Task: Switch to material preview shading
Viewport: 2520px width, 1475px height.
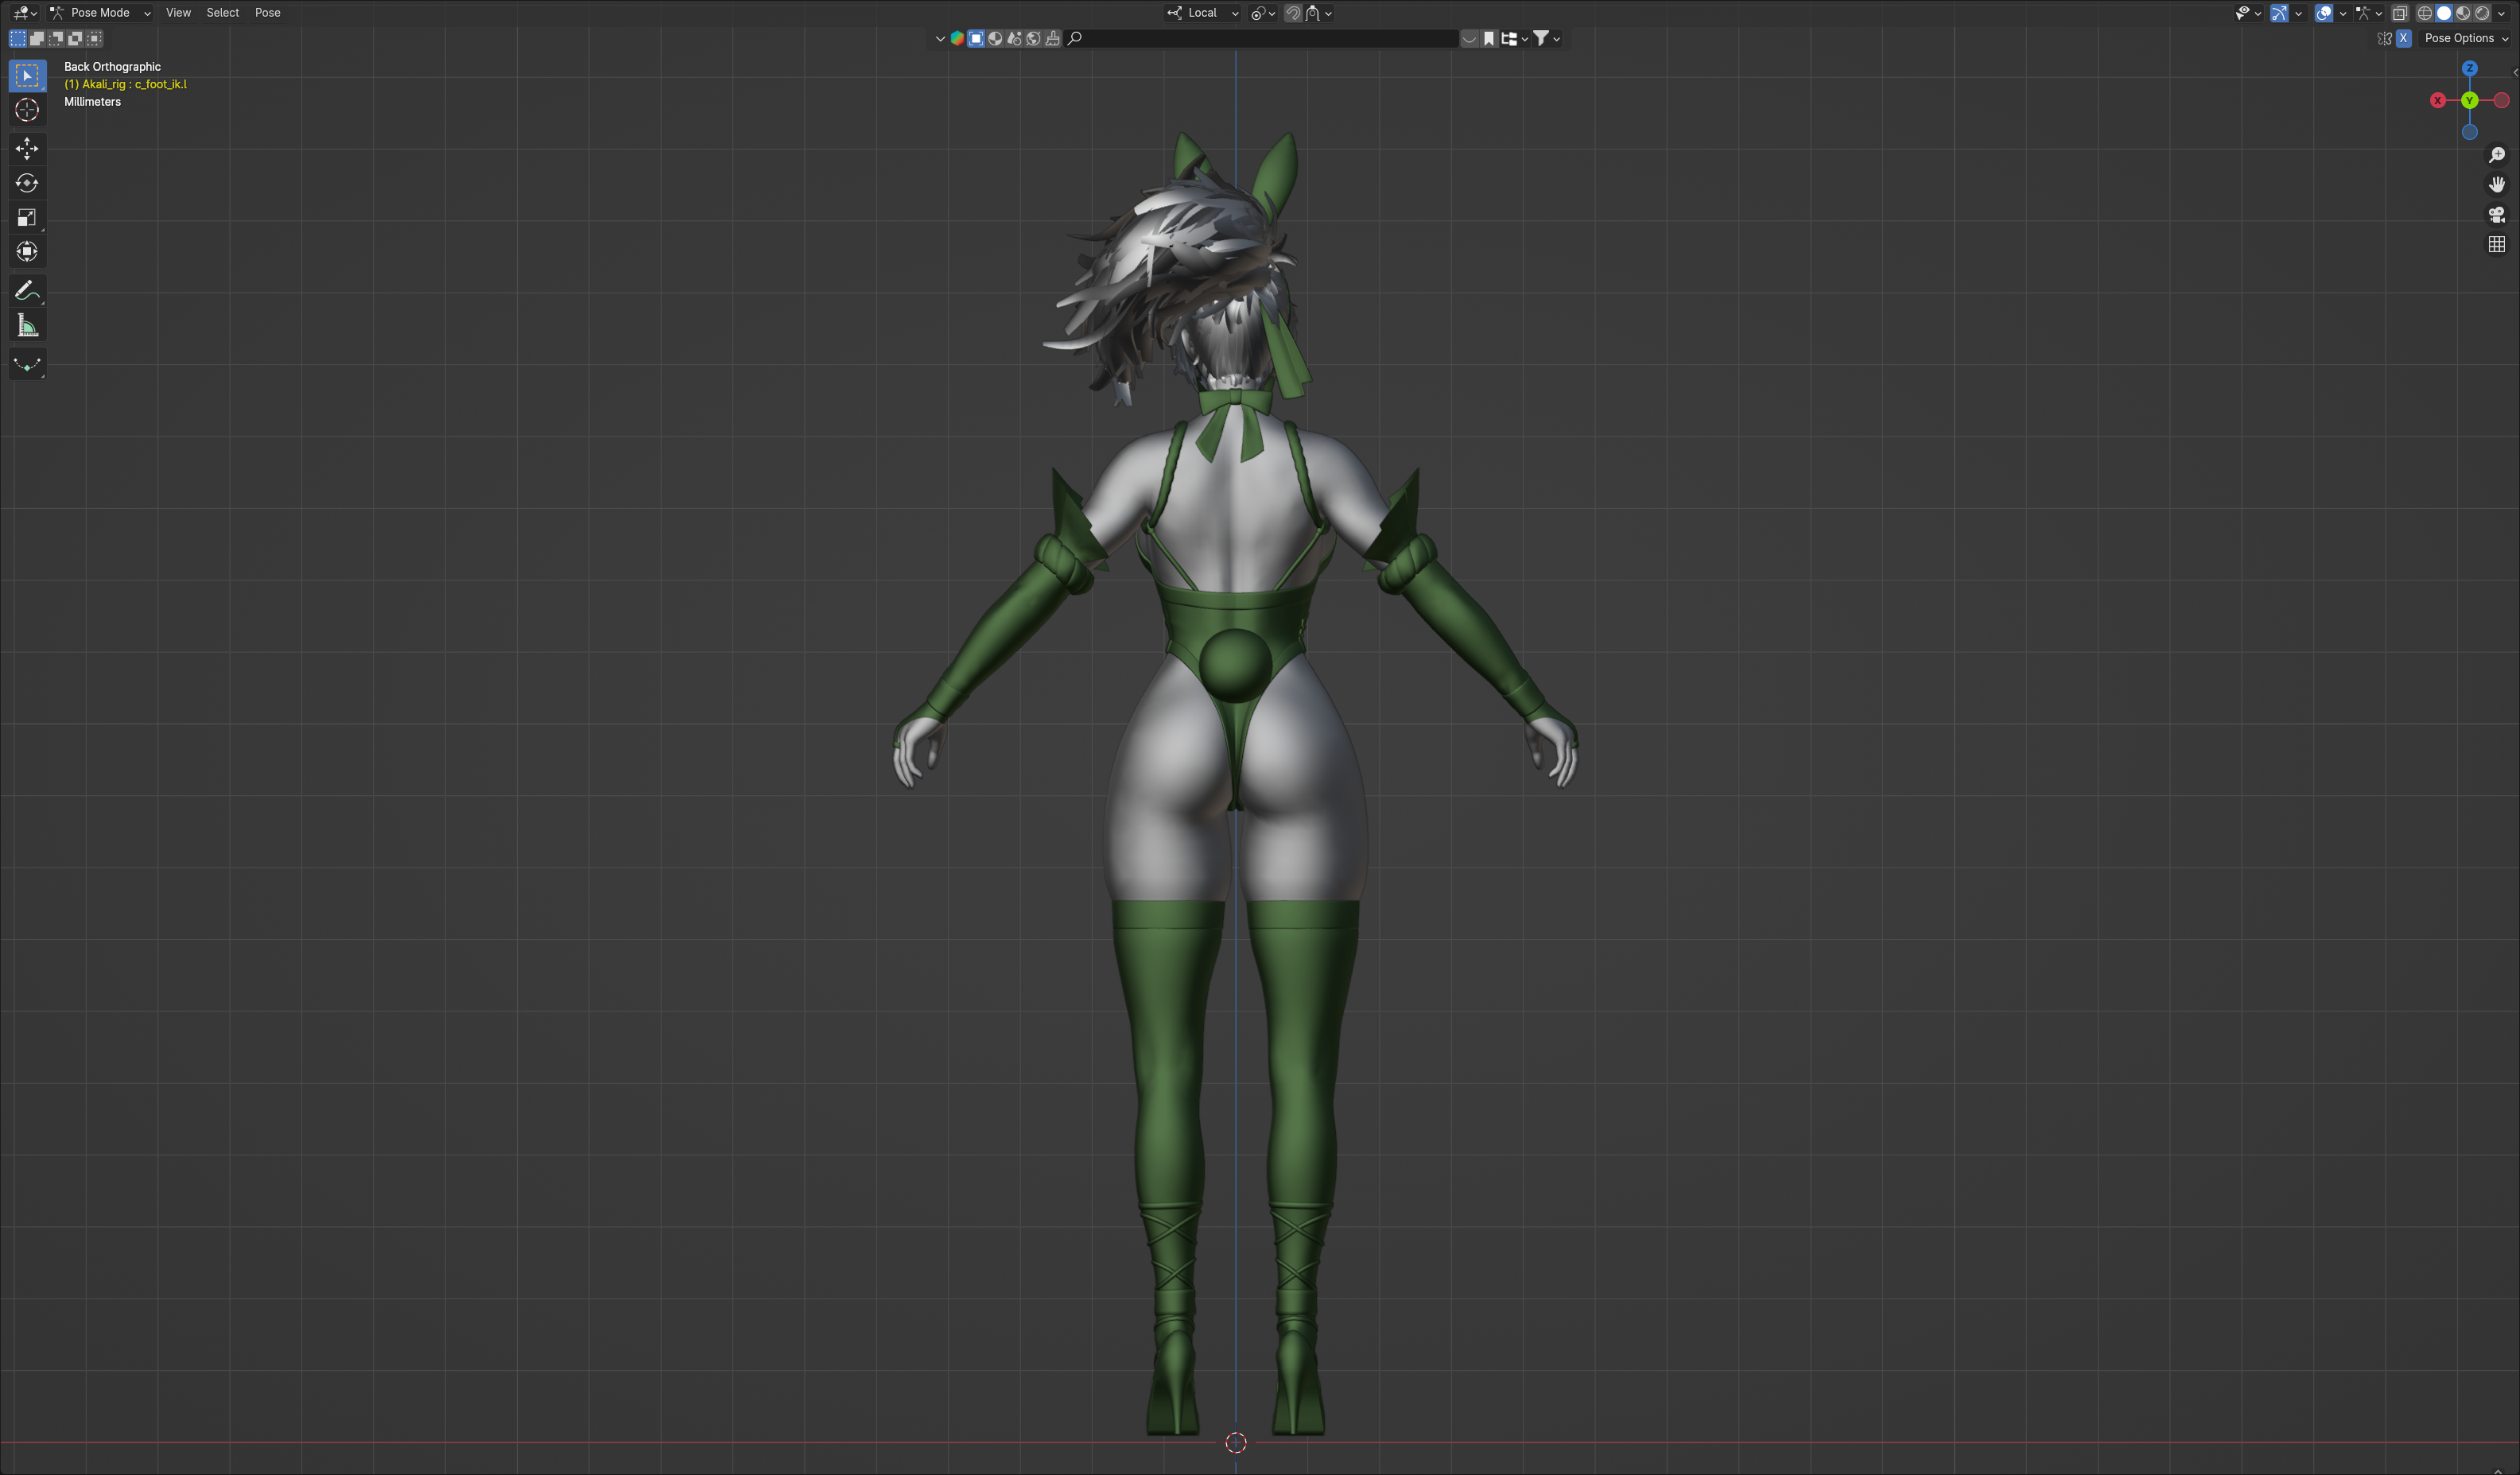Action: [x=2463, y=13]
